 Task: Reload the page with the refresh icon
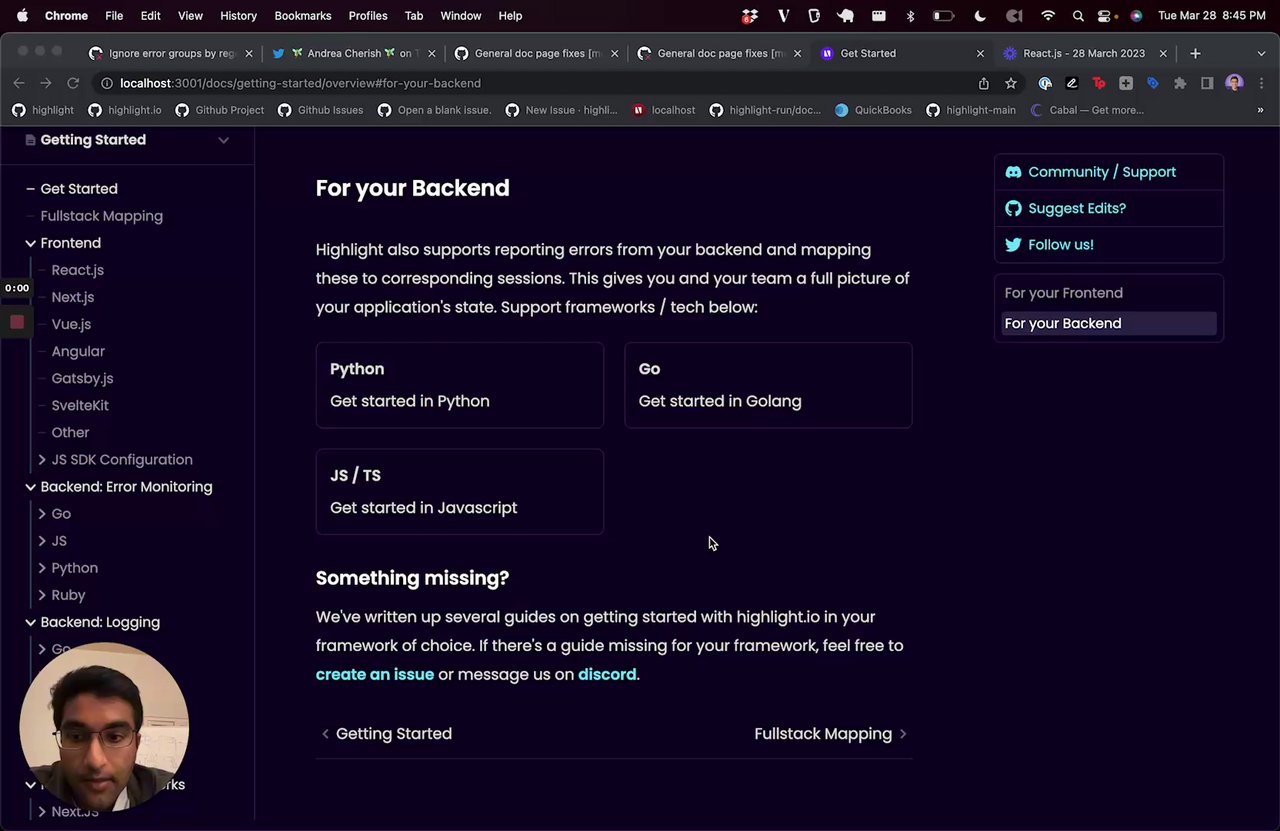tap(73, 84)
